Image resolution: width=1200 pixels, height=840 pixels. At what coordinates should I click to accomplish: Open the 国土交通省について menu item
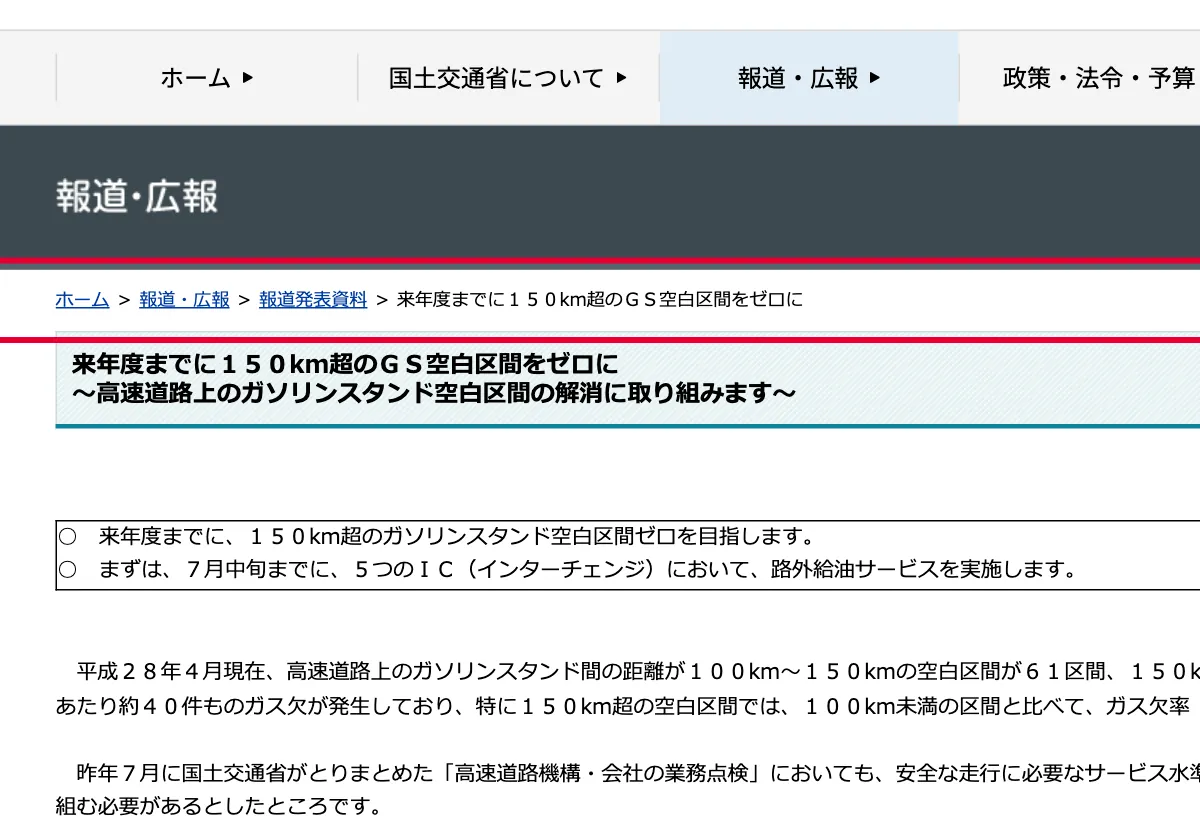tap(508, 78)
